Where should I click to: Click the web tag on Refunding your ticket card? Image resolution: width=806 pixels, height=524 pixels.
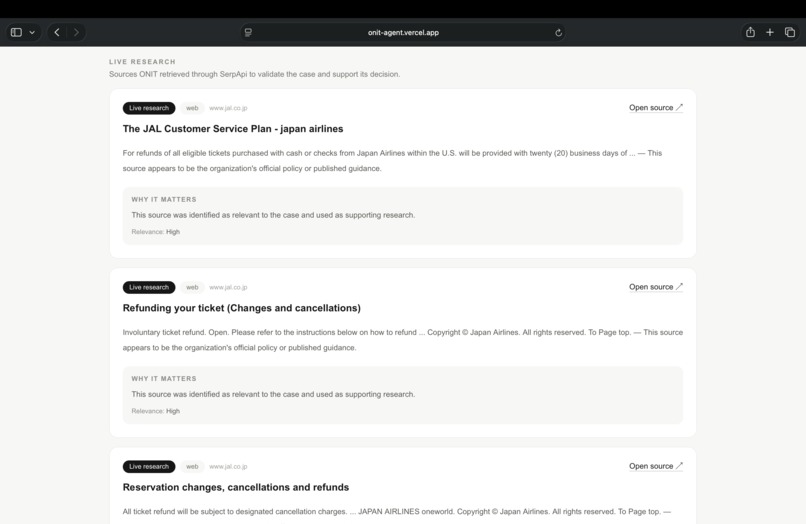point(192,287)
